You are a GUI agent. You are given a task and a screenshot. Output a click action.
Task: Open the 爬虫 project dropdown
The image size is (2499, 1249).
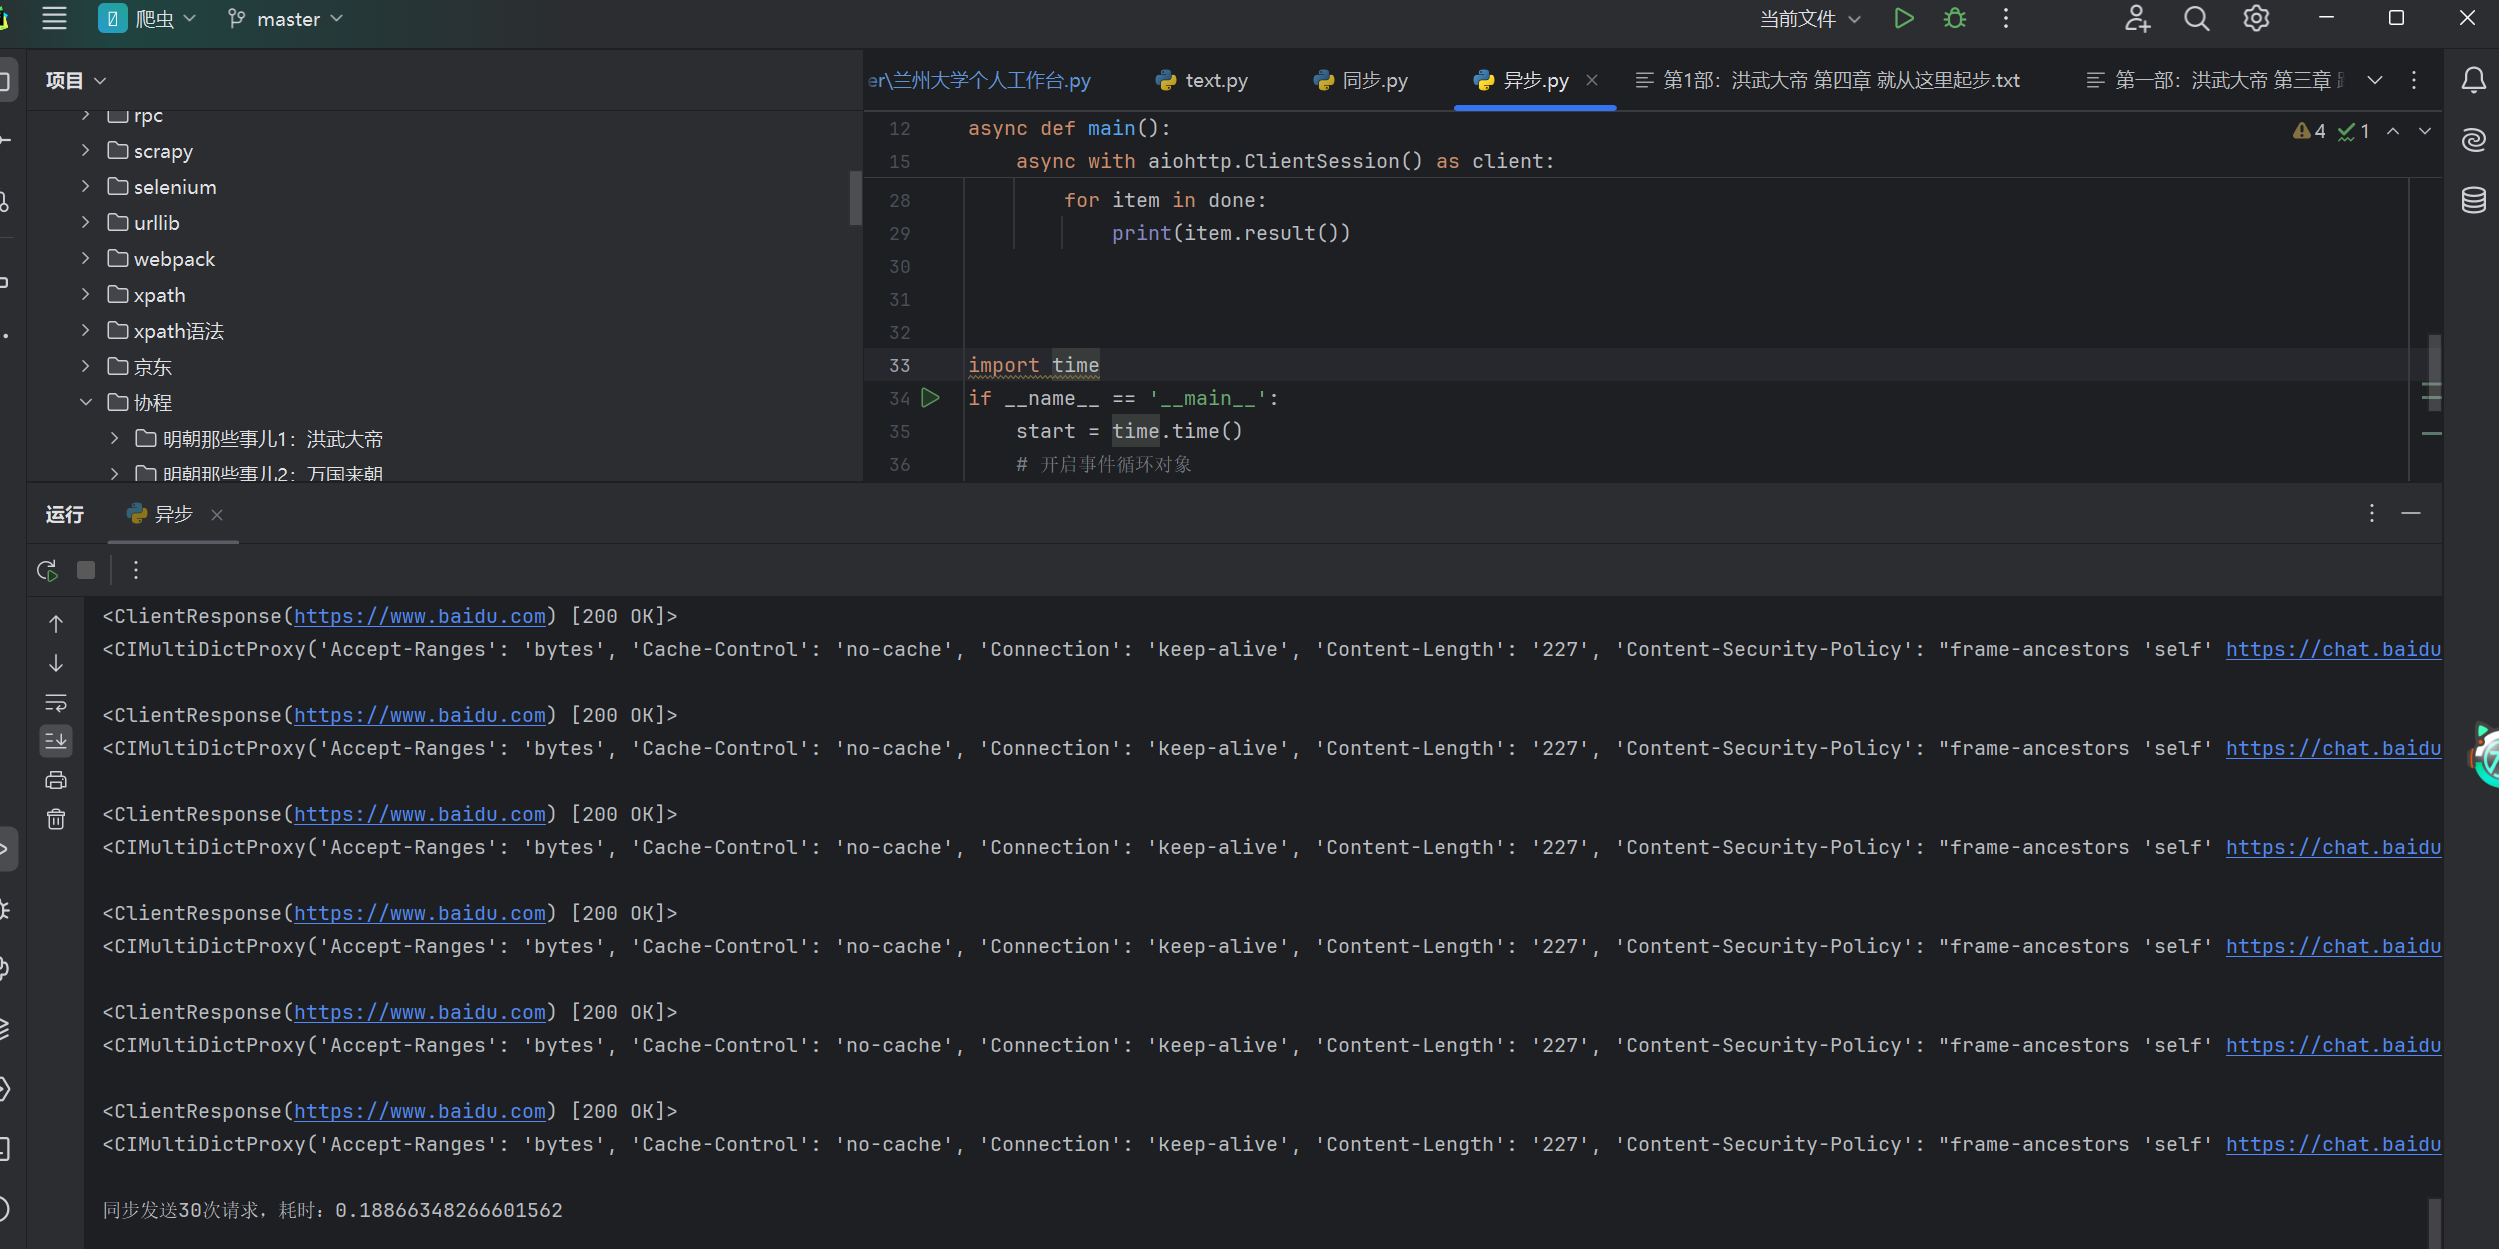(x=147, y=18)
